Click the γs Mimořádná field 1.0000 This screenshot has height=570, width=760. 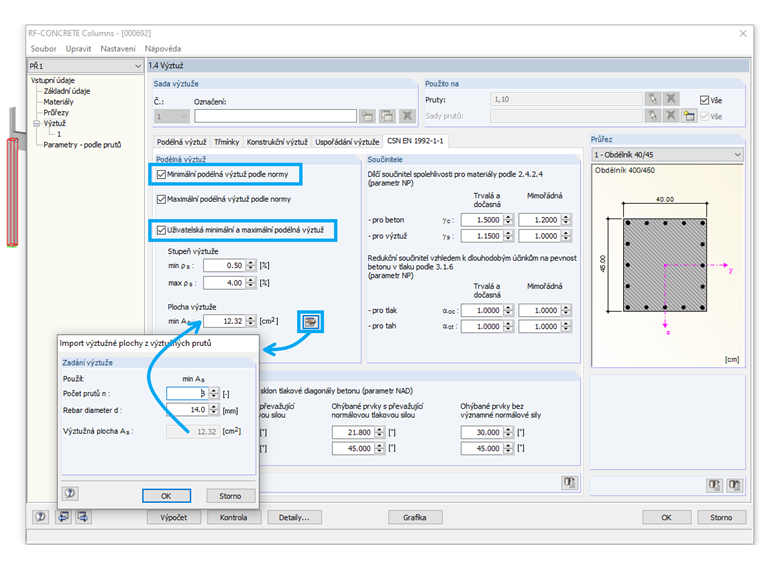coord(540,236)
